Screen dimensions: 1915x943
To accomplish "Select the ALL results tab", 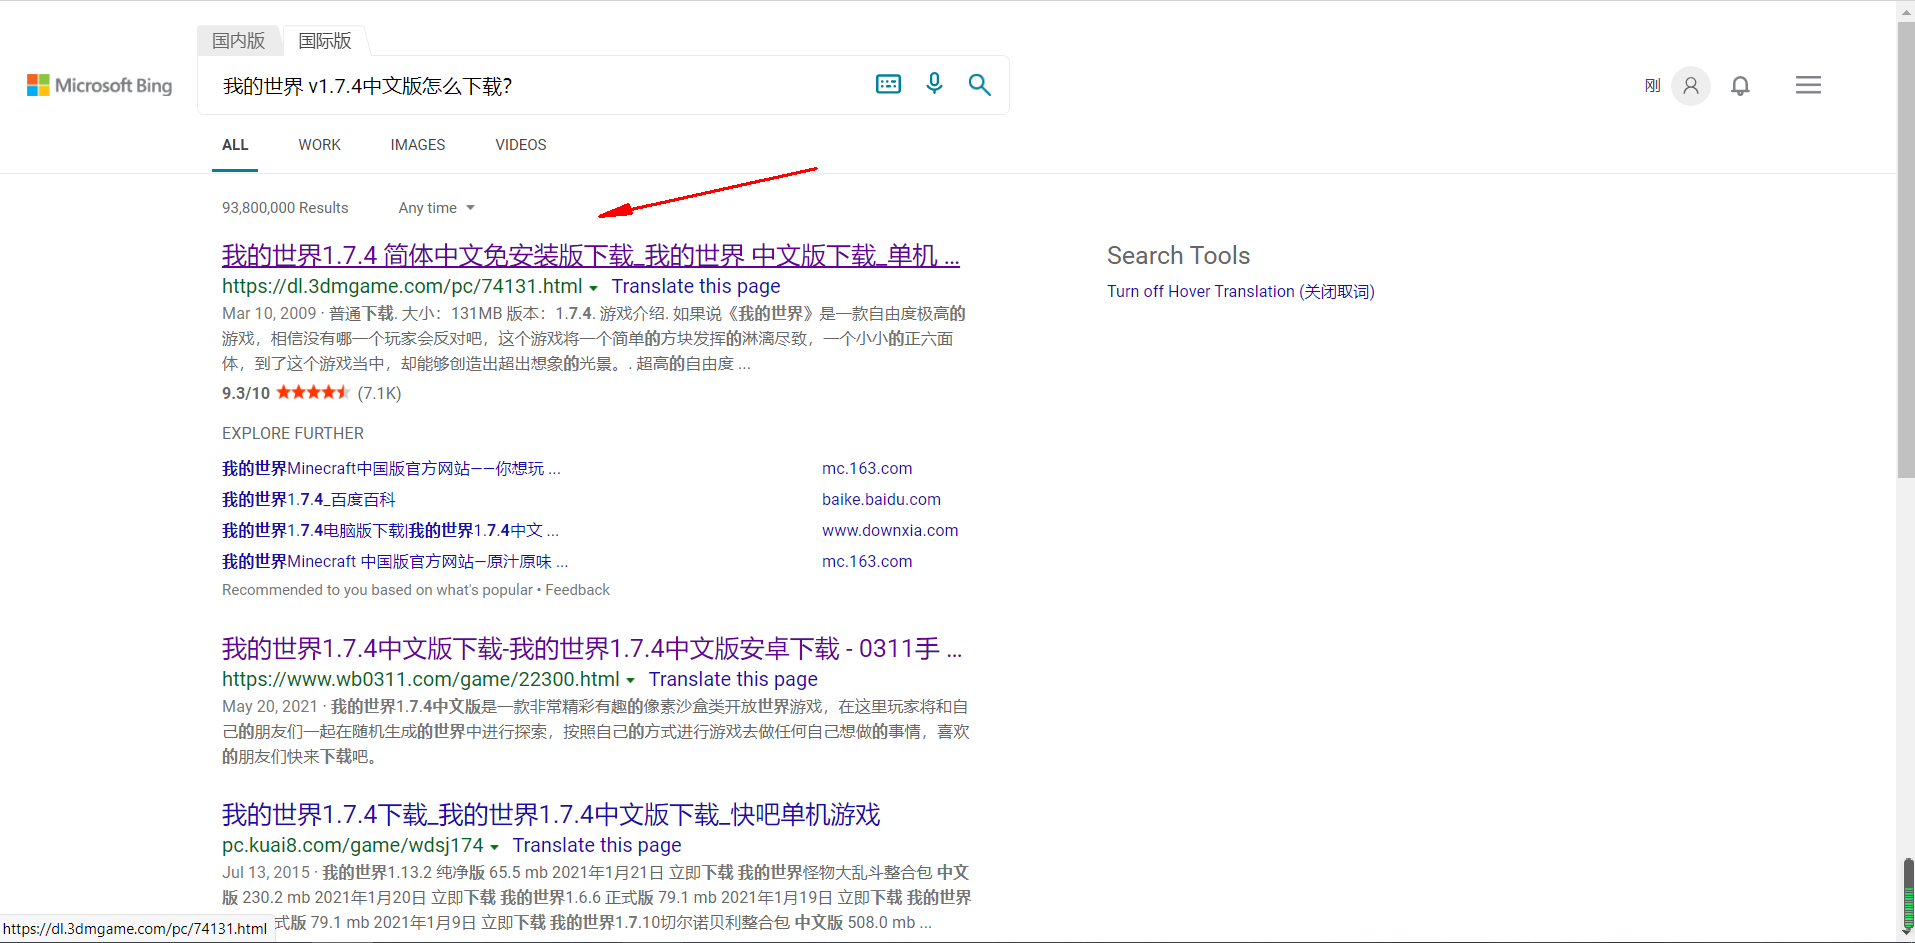I will pos(235,145).
